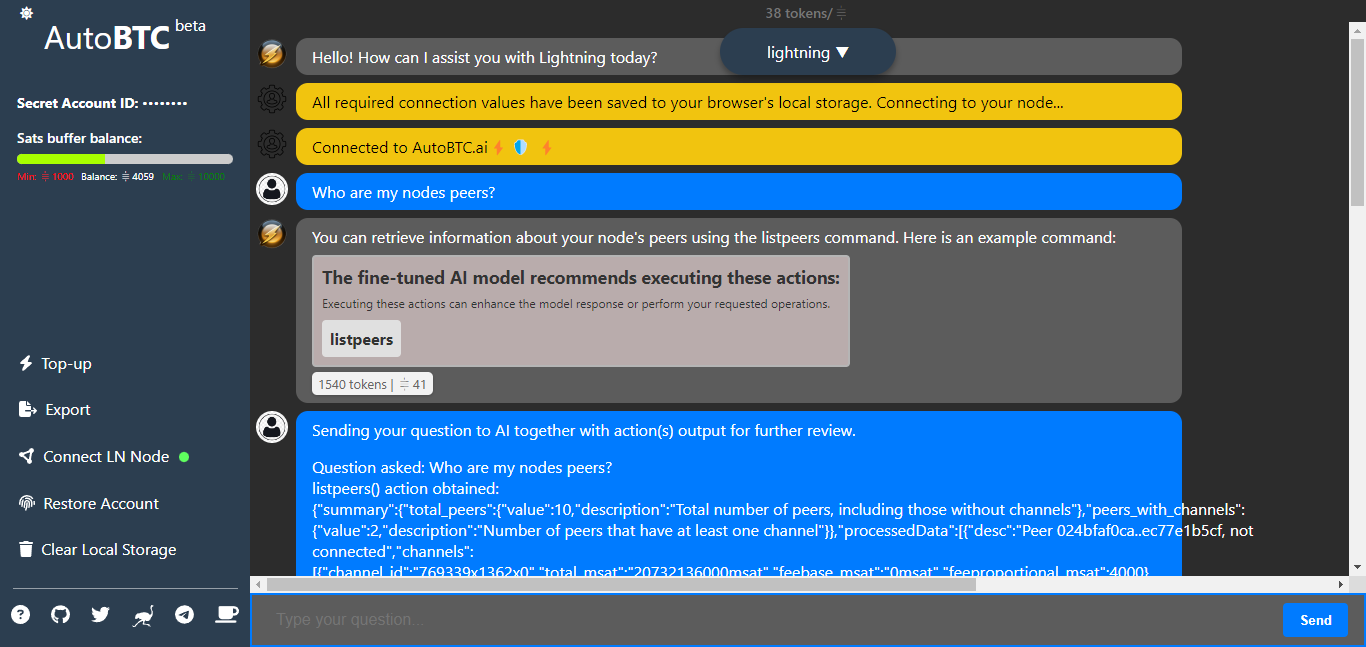1366x647 pixels.
Task: Open Connect LN Node option
Action: coord(104,456)
